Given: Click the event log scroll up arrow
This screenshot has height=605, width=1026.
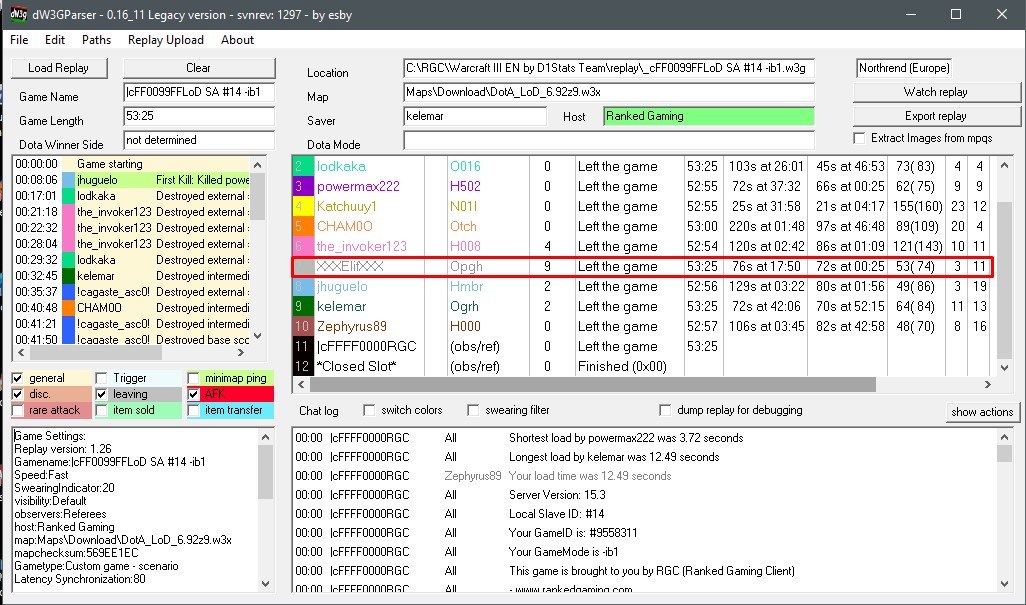Looking at the screenshot, I should [x=257, y=165].
